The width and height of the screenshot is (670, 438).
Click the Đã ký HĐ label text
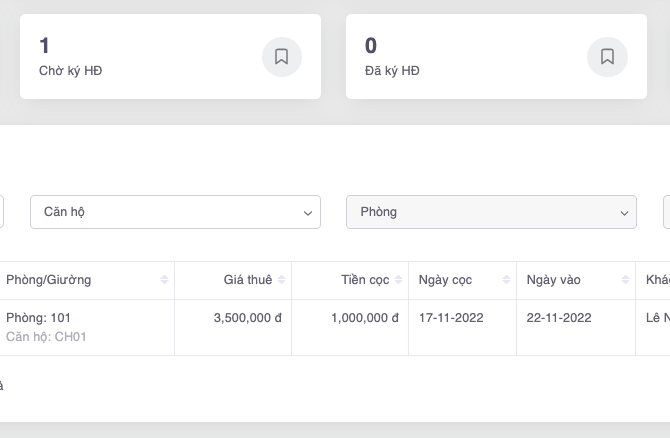392,71
